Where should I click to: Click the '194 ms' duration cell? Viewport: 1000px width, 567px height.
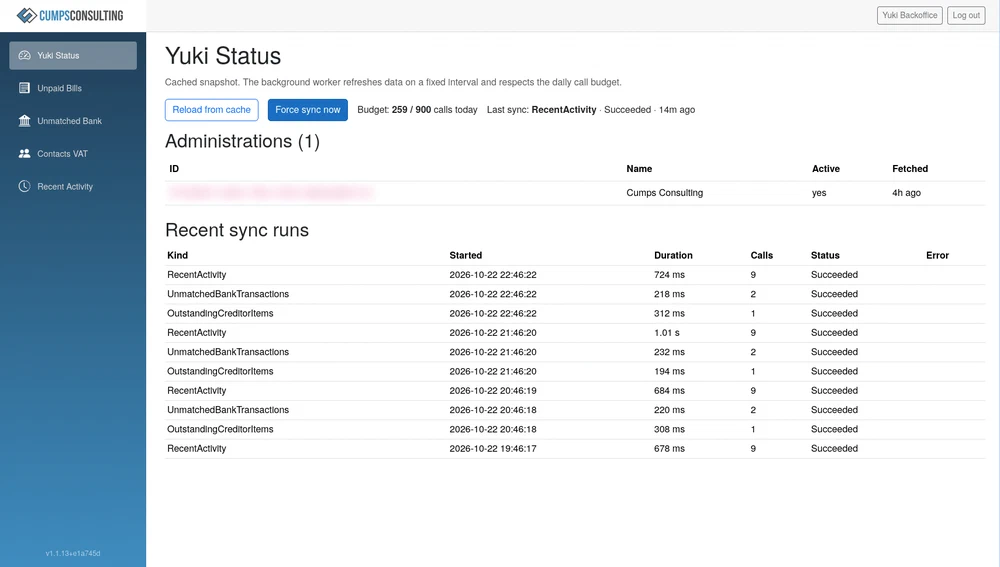coord(669,371)
